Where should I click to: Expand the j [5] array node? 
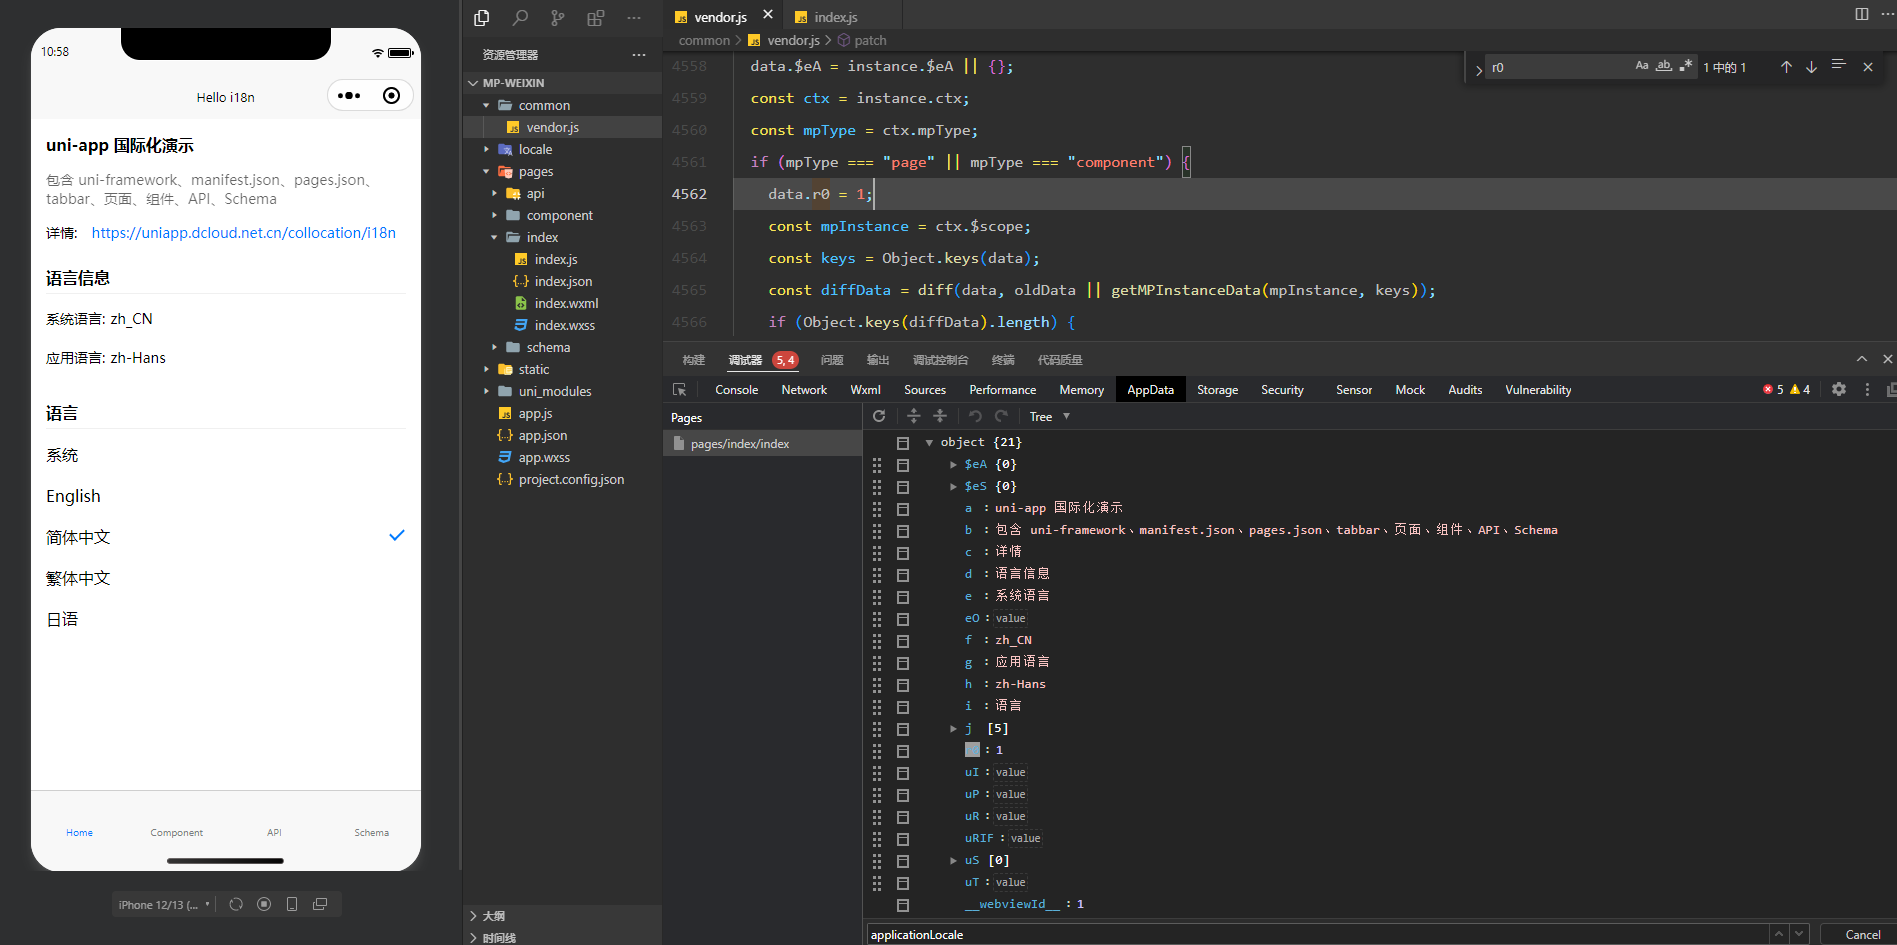(952, 729)
